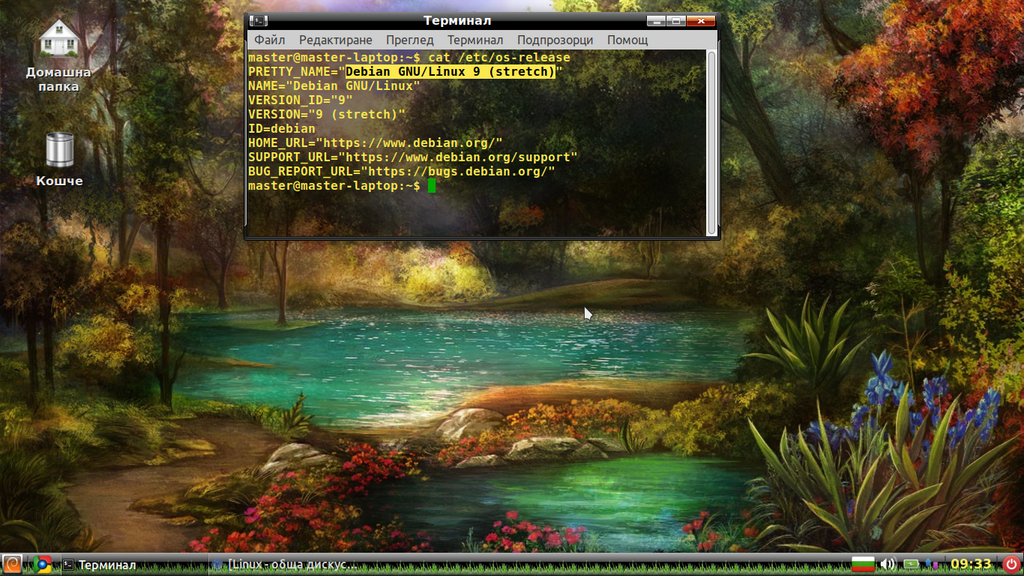Open the Терминал menu in menu bar
Viewport: 1024px width, 576px height.
pos(475,40)
